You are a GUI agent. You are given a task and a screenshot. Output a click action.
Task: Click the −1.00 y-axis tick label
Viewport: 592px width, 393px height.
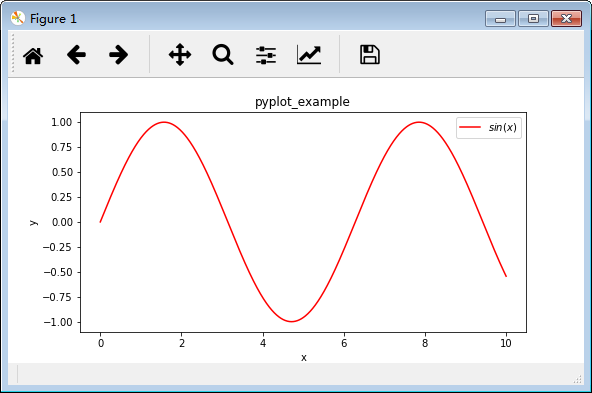tap(57, 322)
